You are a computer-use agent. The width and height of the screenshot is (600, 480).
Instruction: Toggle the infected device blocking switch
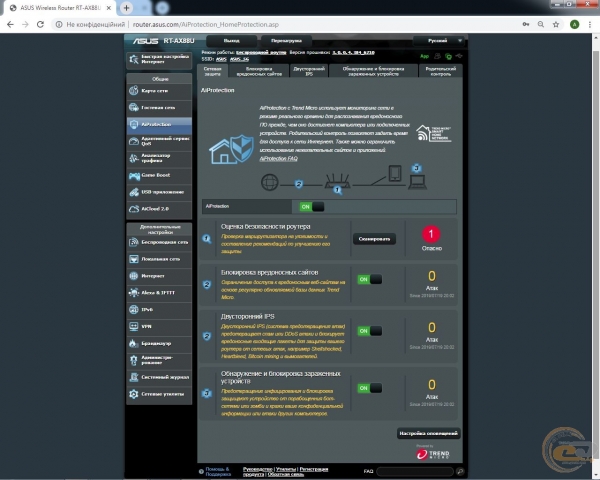click(x=370, y=388)
